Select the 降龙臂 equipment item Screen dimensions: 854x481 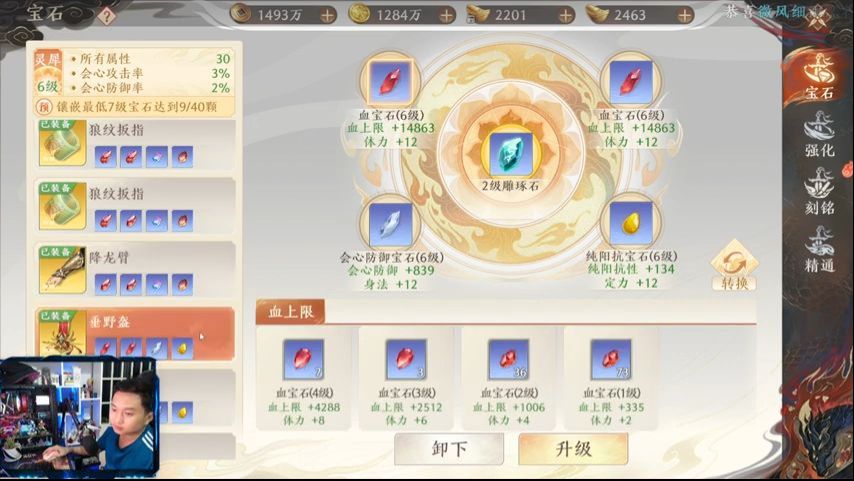tap(135, 271)
